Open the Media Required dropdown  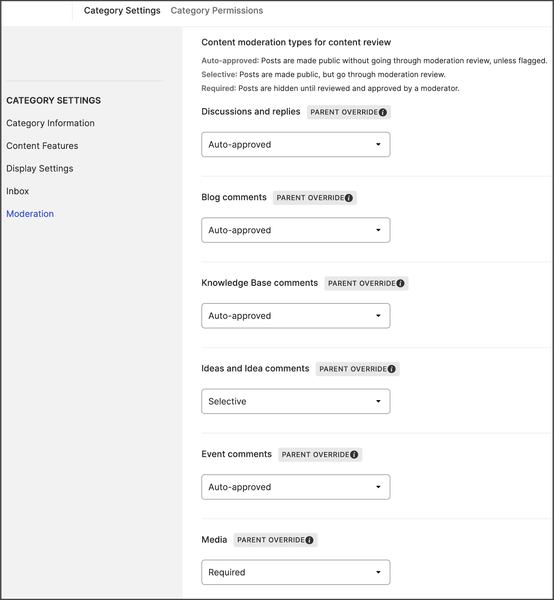pyautogui.click(x=296, y=572)
